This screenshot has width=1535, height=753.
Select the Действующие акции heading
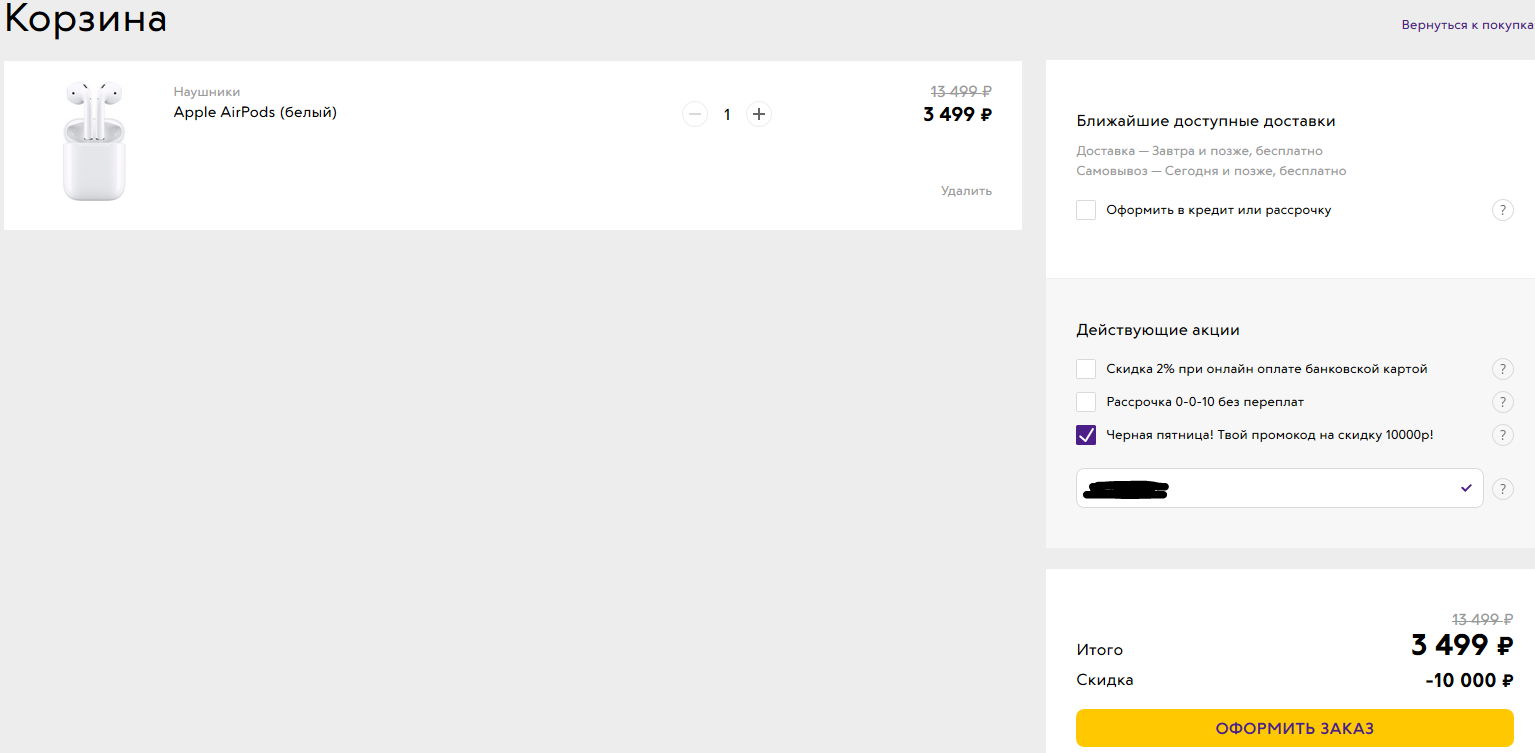pos(1158,330)
